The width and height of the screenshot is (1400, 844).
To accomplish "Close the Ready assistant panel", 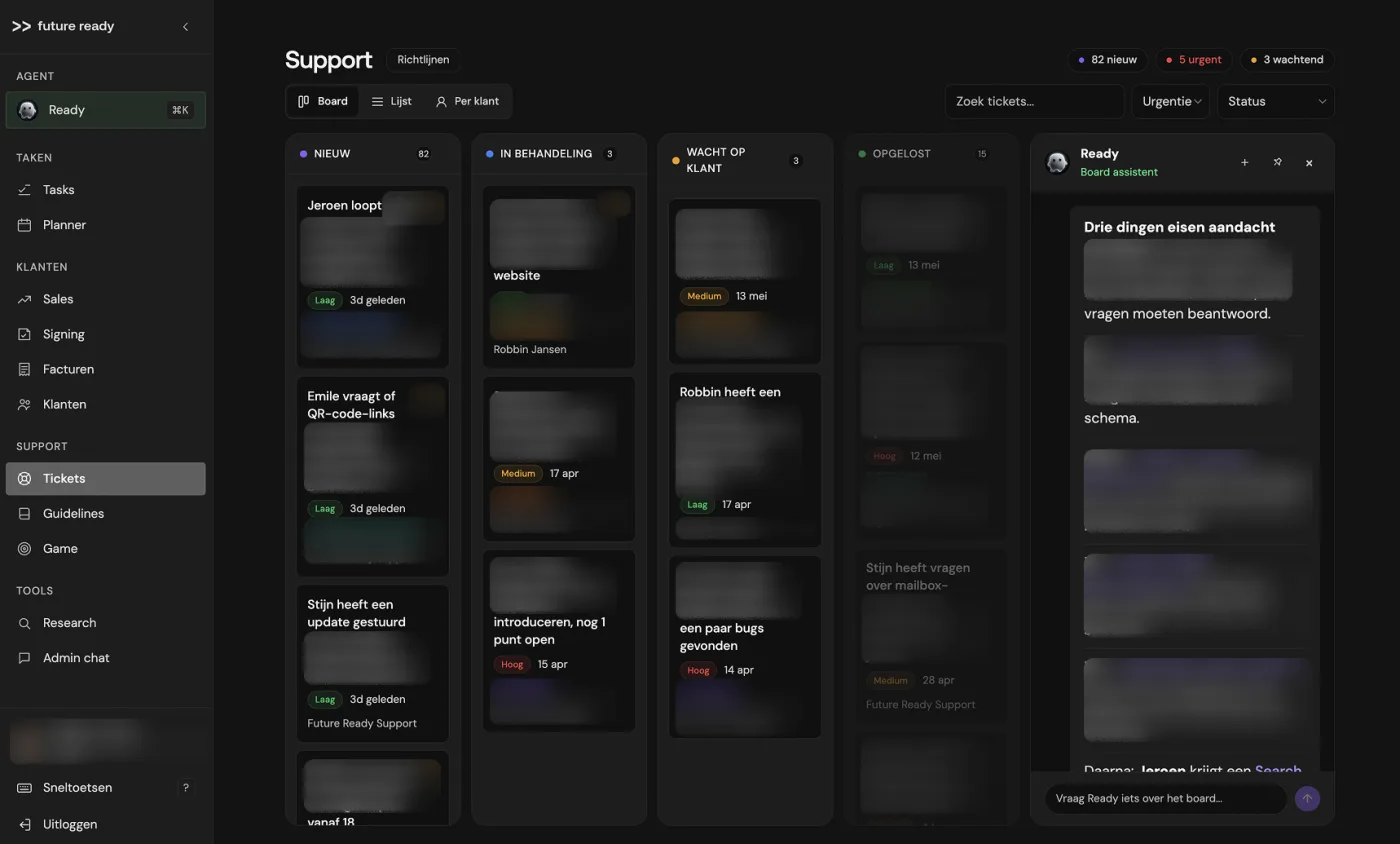I will [x=1309, y=162].
